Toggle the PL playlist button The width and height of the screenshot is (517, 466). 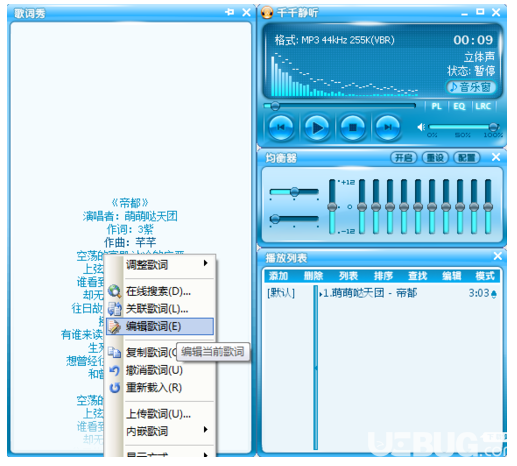click(x=436, y=106)
